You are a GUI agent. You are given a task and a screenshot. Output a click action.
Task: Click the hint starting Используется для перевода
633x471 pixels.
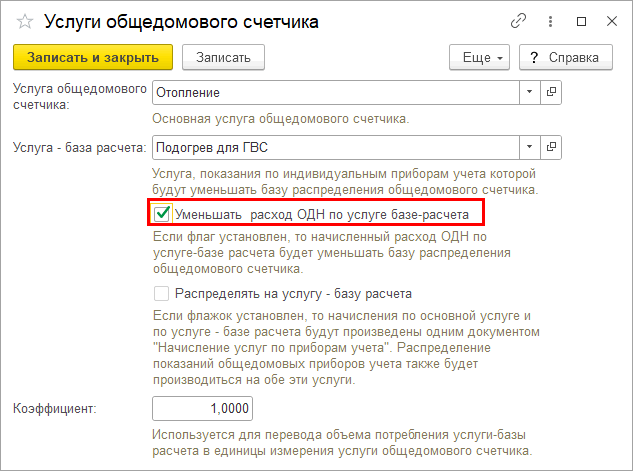(342, 443)
